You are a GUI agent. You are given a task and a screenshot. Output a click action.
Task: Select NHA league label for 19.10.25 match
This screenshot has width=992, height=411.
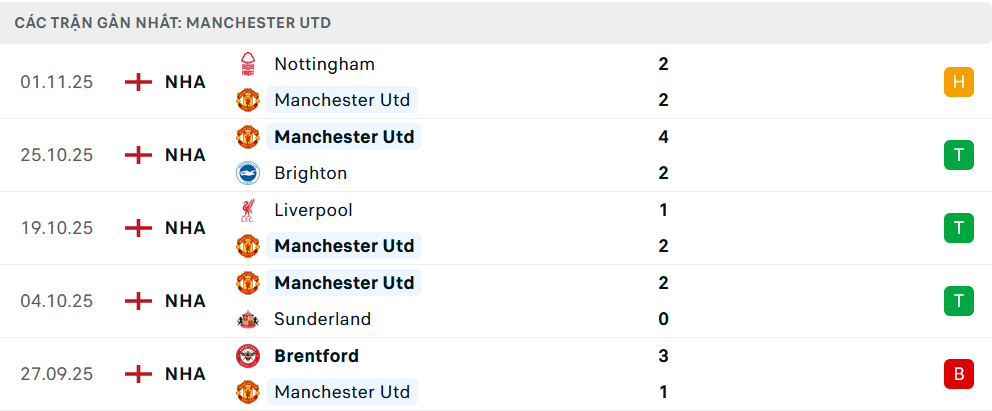(x=185, y=228)
